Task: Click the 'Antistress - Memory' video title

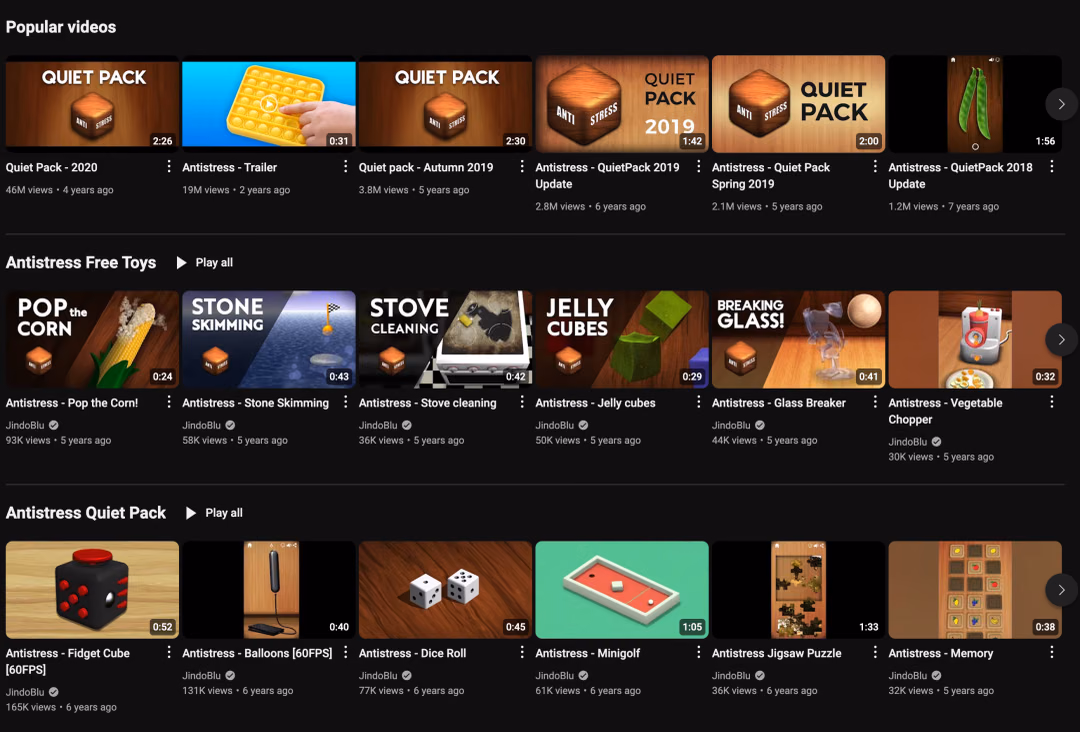Action: click(940, 653)
